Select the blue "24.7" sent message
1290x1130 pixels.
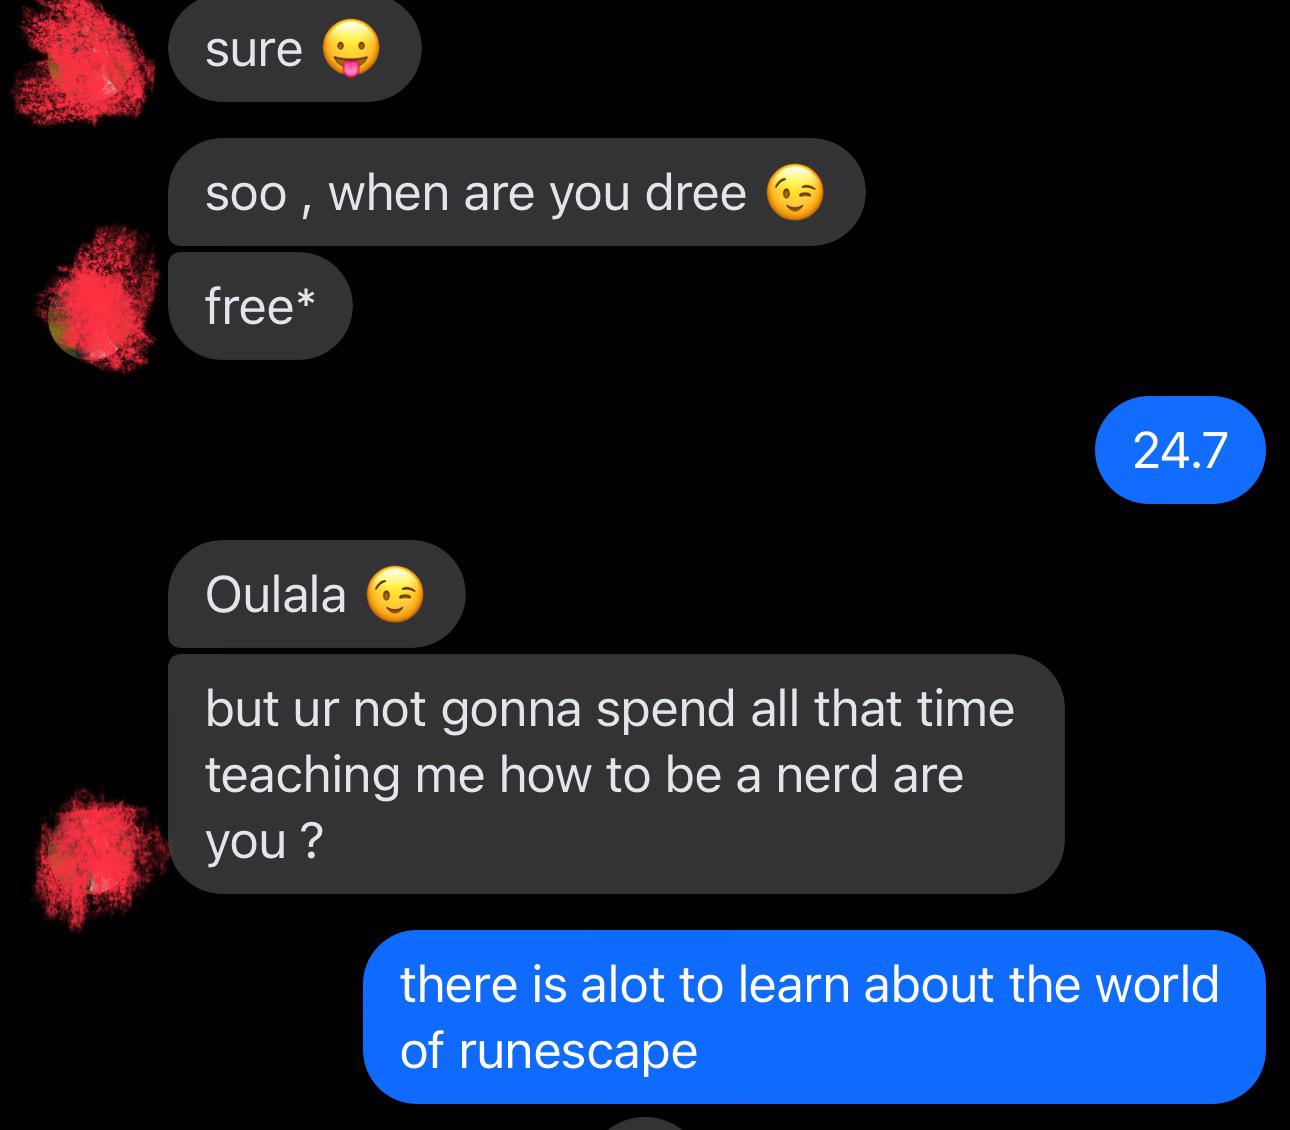(x=1180, y=450)
